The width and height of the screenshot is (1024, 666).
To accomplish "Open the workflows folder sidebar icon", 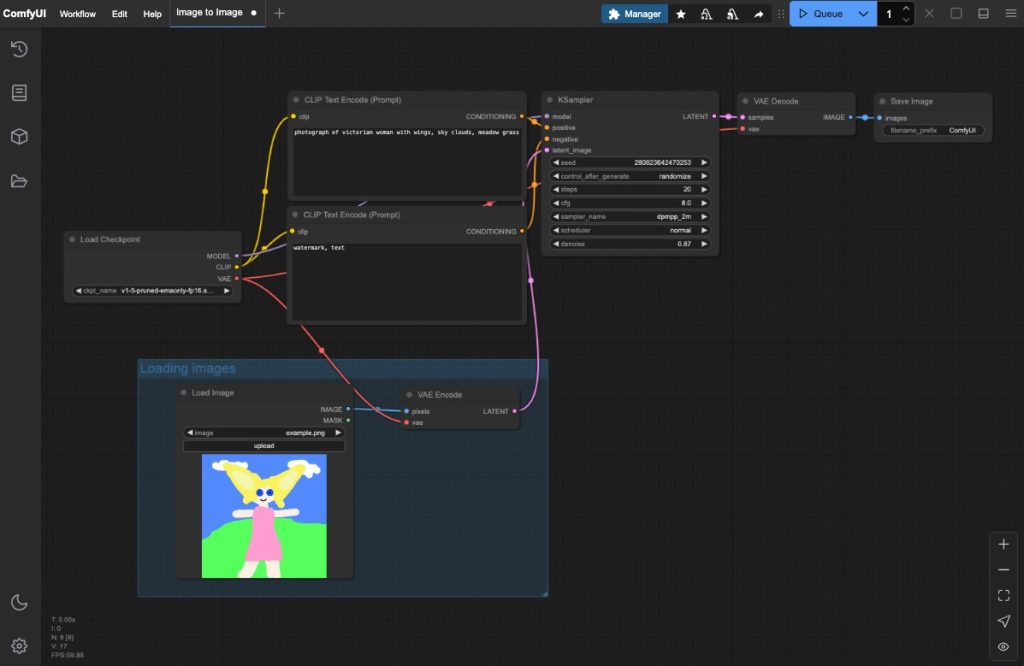I will pos(19,181).
